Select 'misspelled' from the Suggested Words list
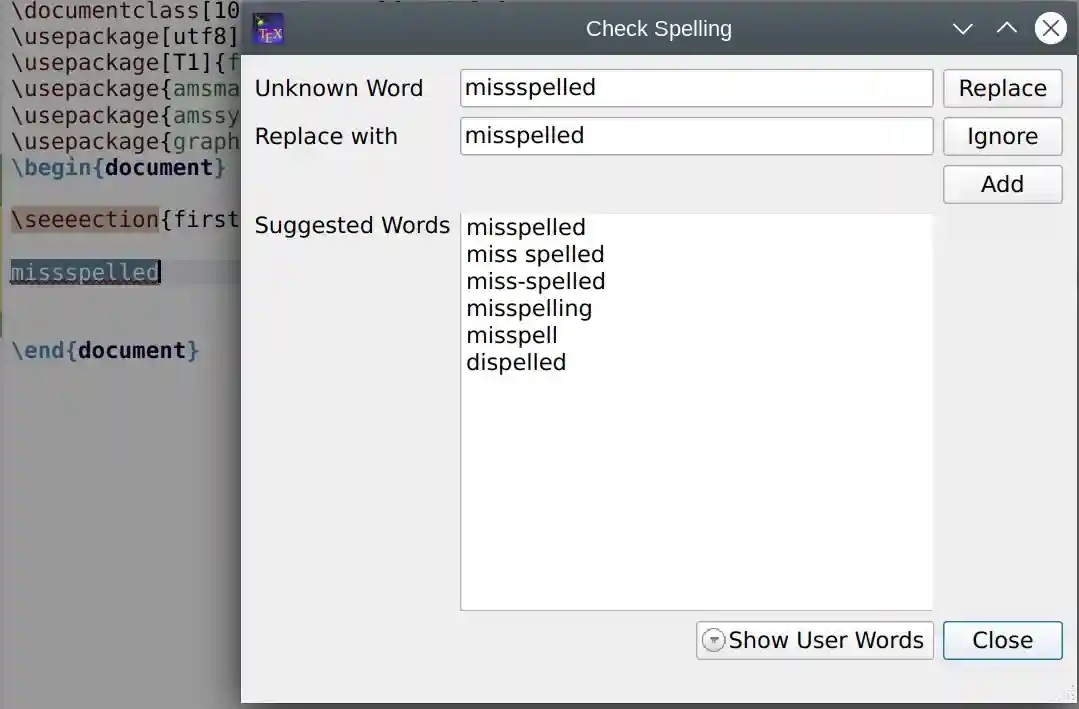Viewport: 1079px width, 709px height. tap(526, 227)
